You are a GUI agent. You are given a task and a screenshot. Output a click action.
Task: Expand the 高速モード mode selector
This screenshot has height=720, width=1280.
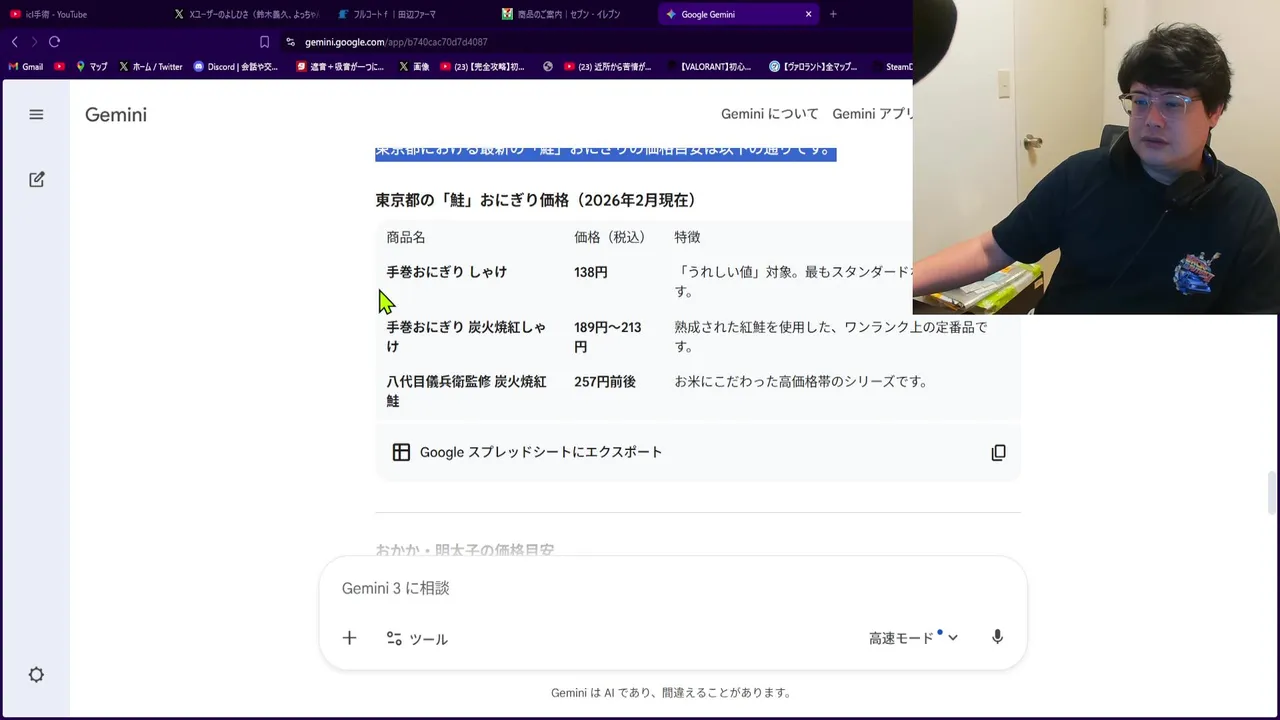coord(913,638)
